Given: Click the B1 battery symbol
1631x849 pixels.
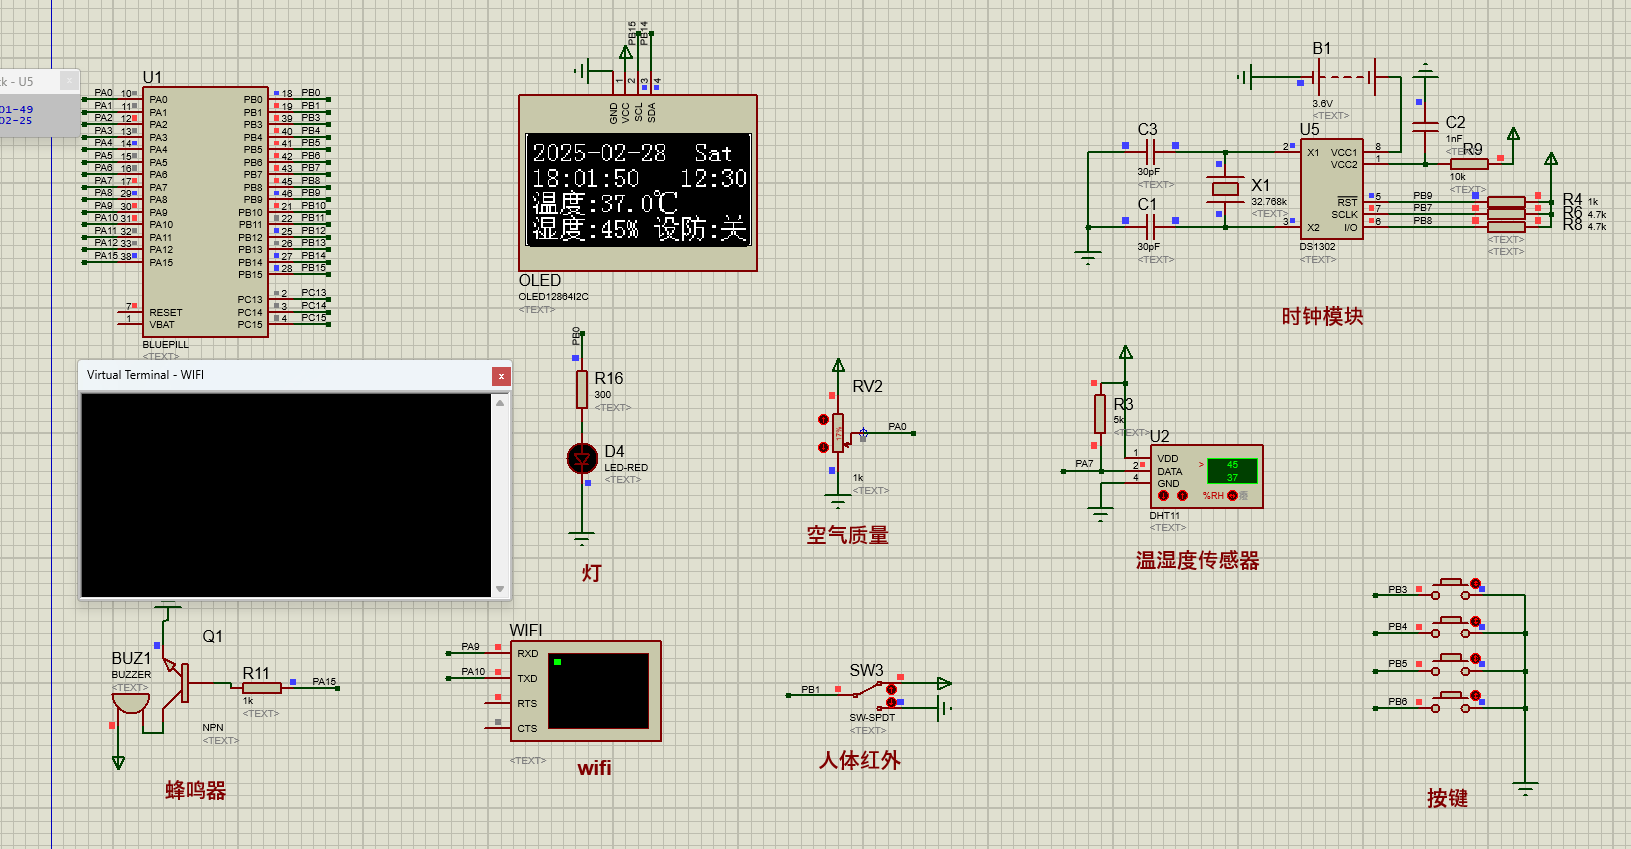Looking at the screenshot, I should click(1346, 76).
